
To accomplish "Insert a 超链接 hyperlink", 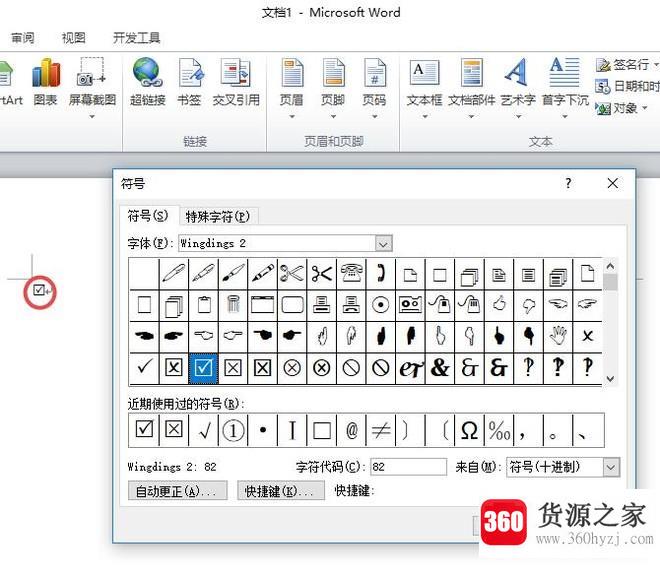I will pyautogui.click(x=147, y=82).
